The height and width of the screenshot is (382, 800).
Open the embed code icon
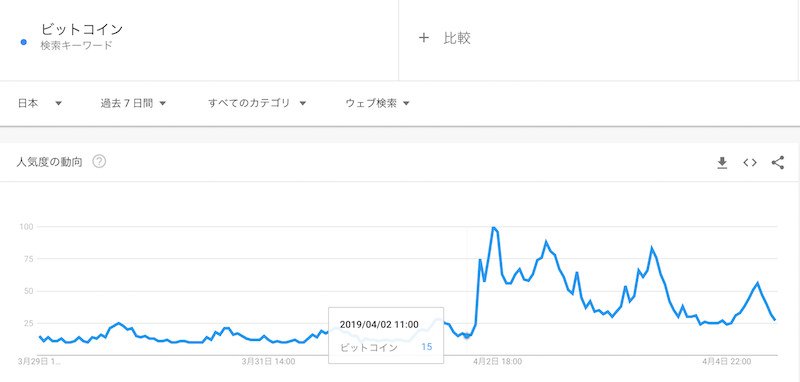tap(749, 163)
